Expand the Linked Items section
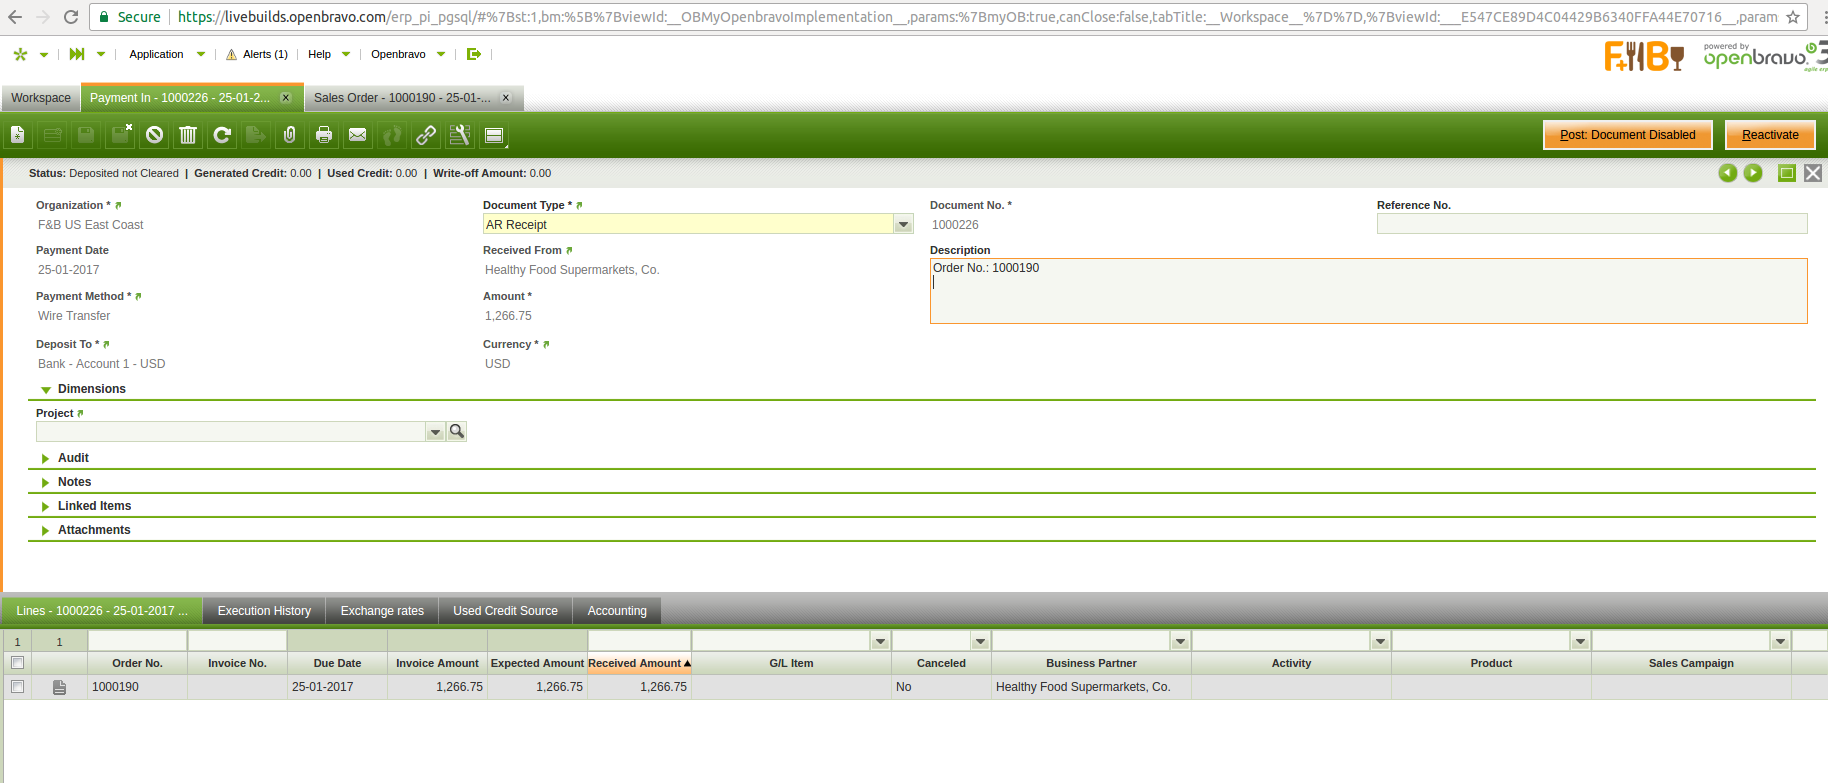Screen dimensions: 1828x783 point(94,506)
